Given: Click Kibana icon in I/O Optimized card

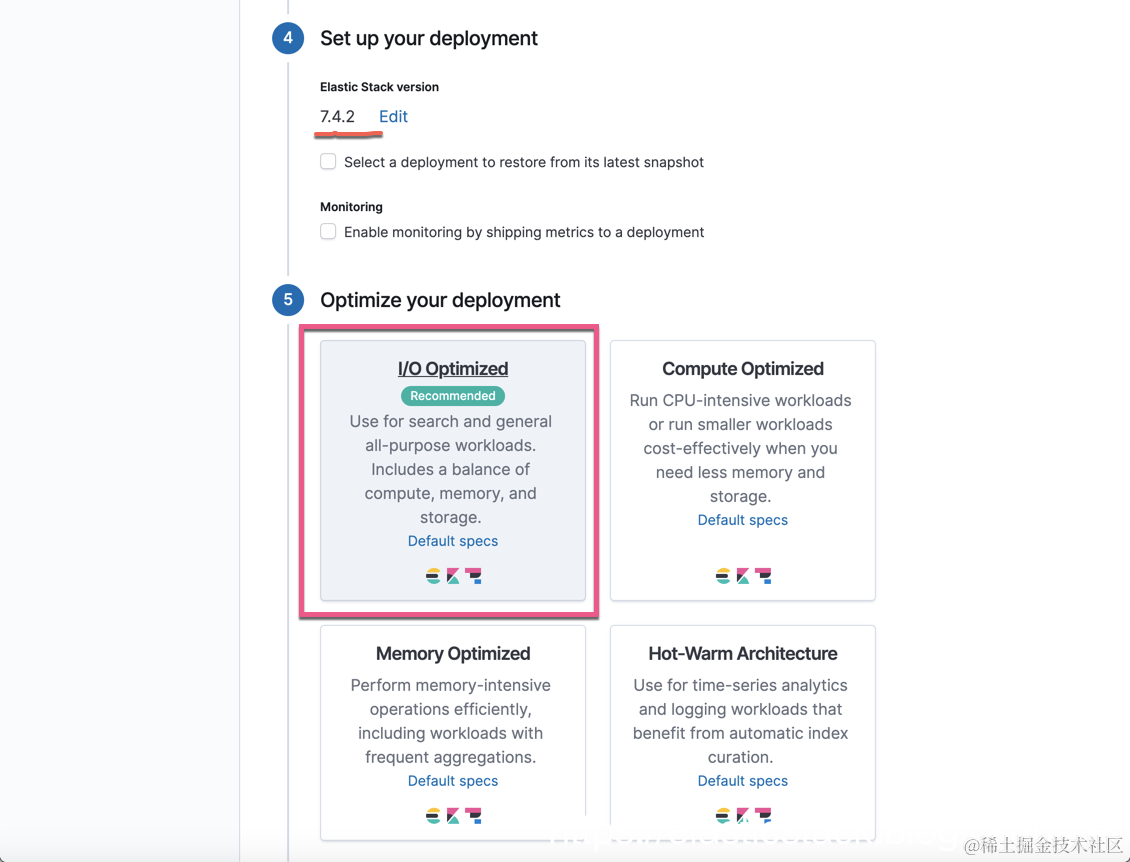Looking at the screenshot, I should coord(453,576).
